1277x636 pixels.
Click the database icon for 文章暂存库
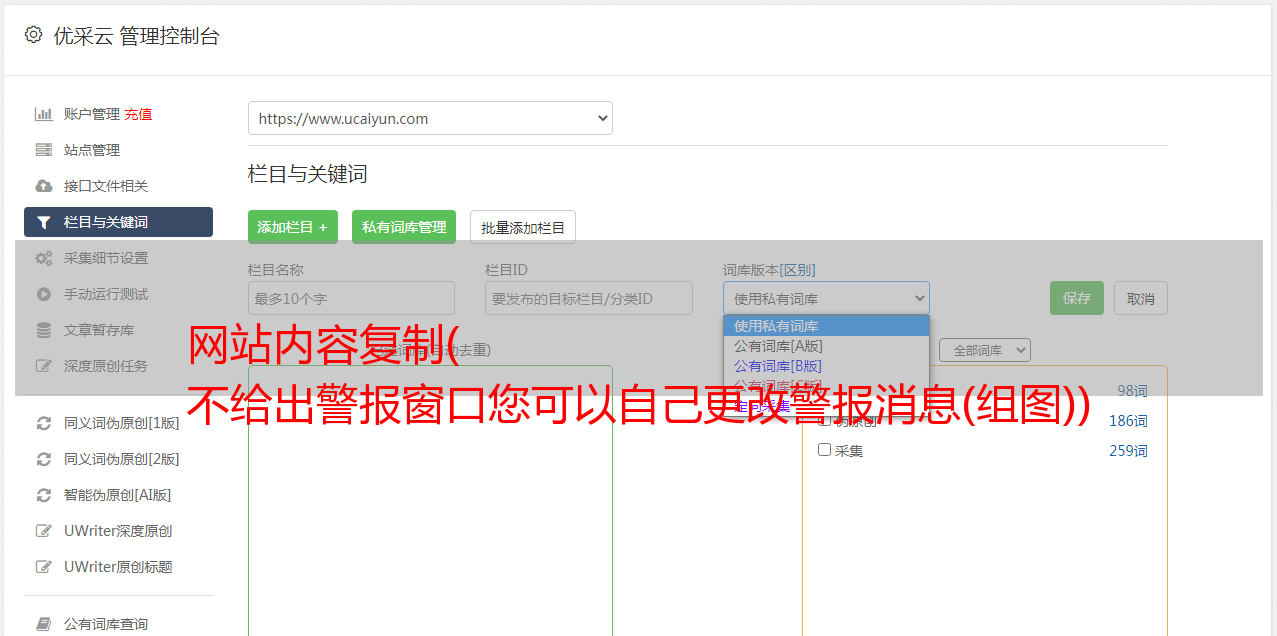(x=44, y=330)
